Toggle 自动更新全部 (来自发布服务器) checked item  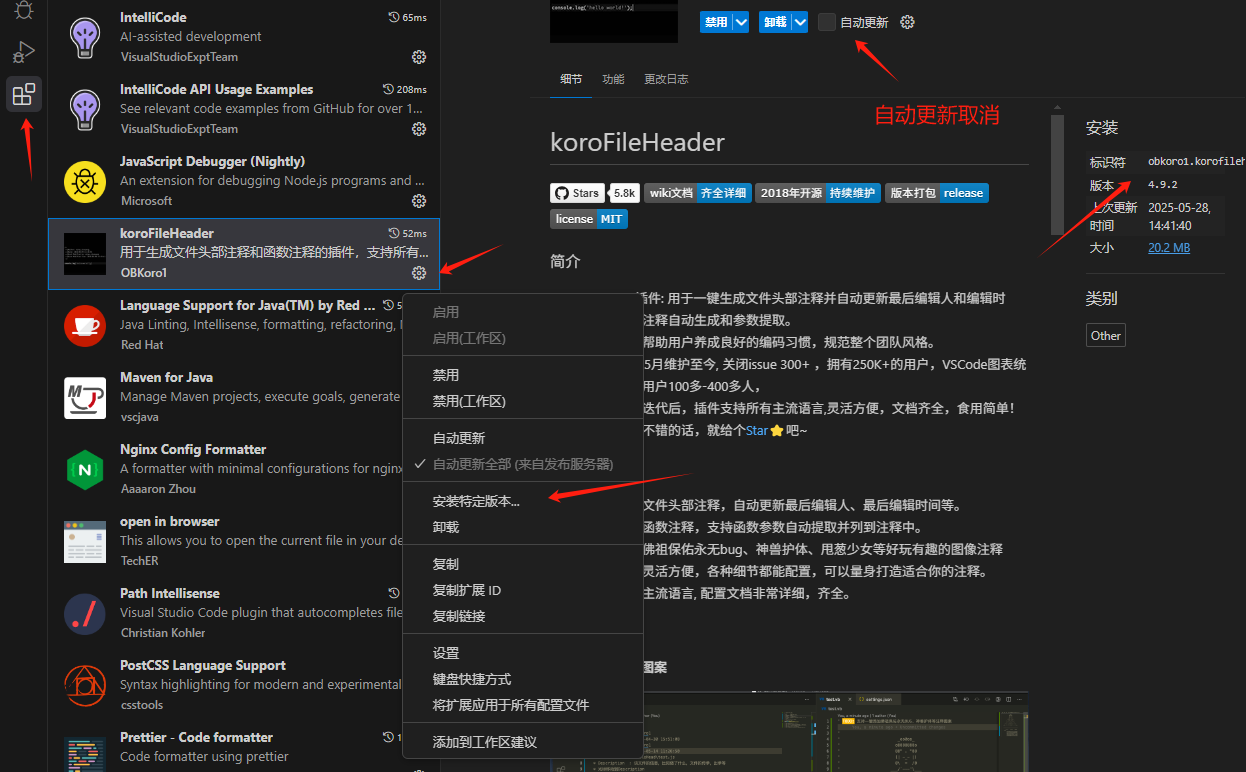[x=522, y=464]
